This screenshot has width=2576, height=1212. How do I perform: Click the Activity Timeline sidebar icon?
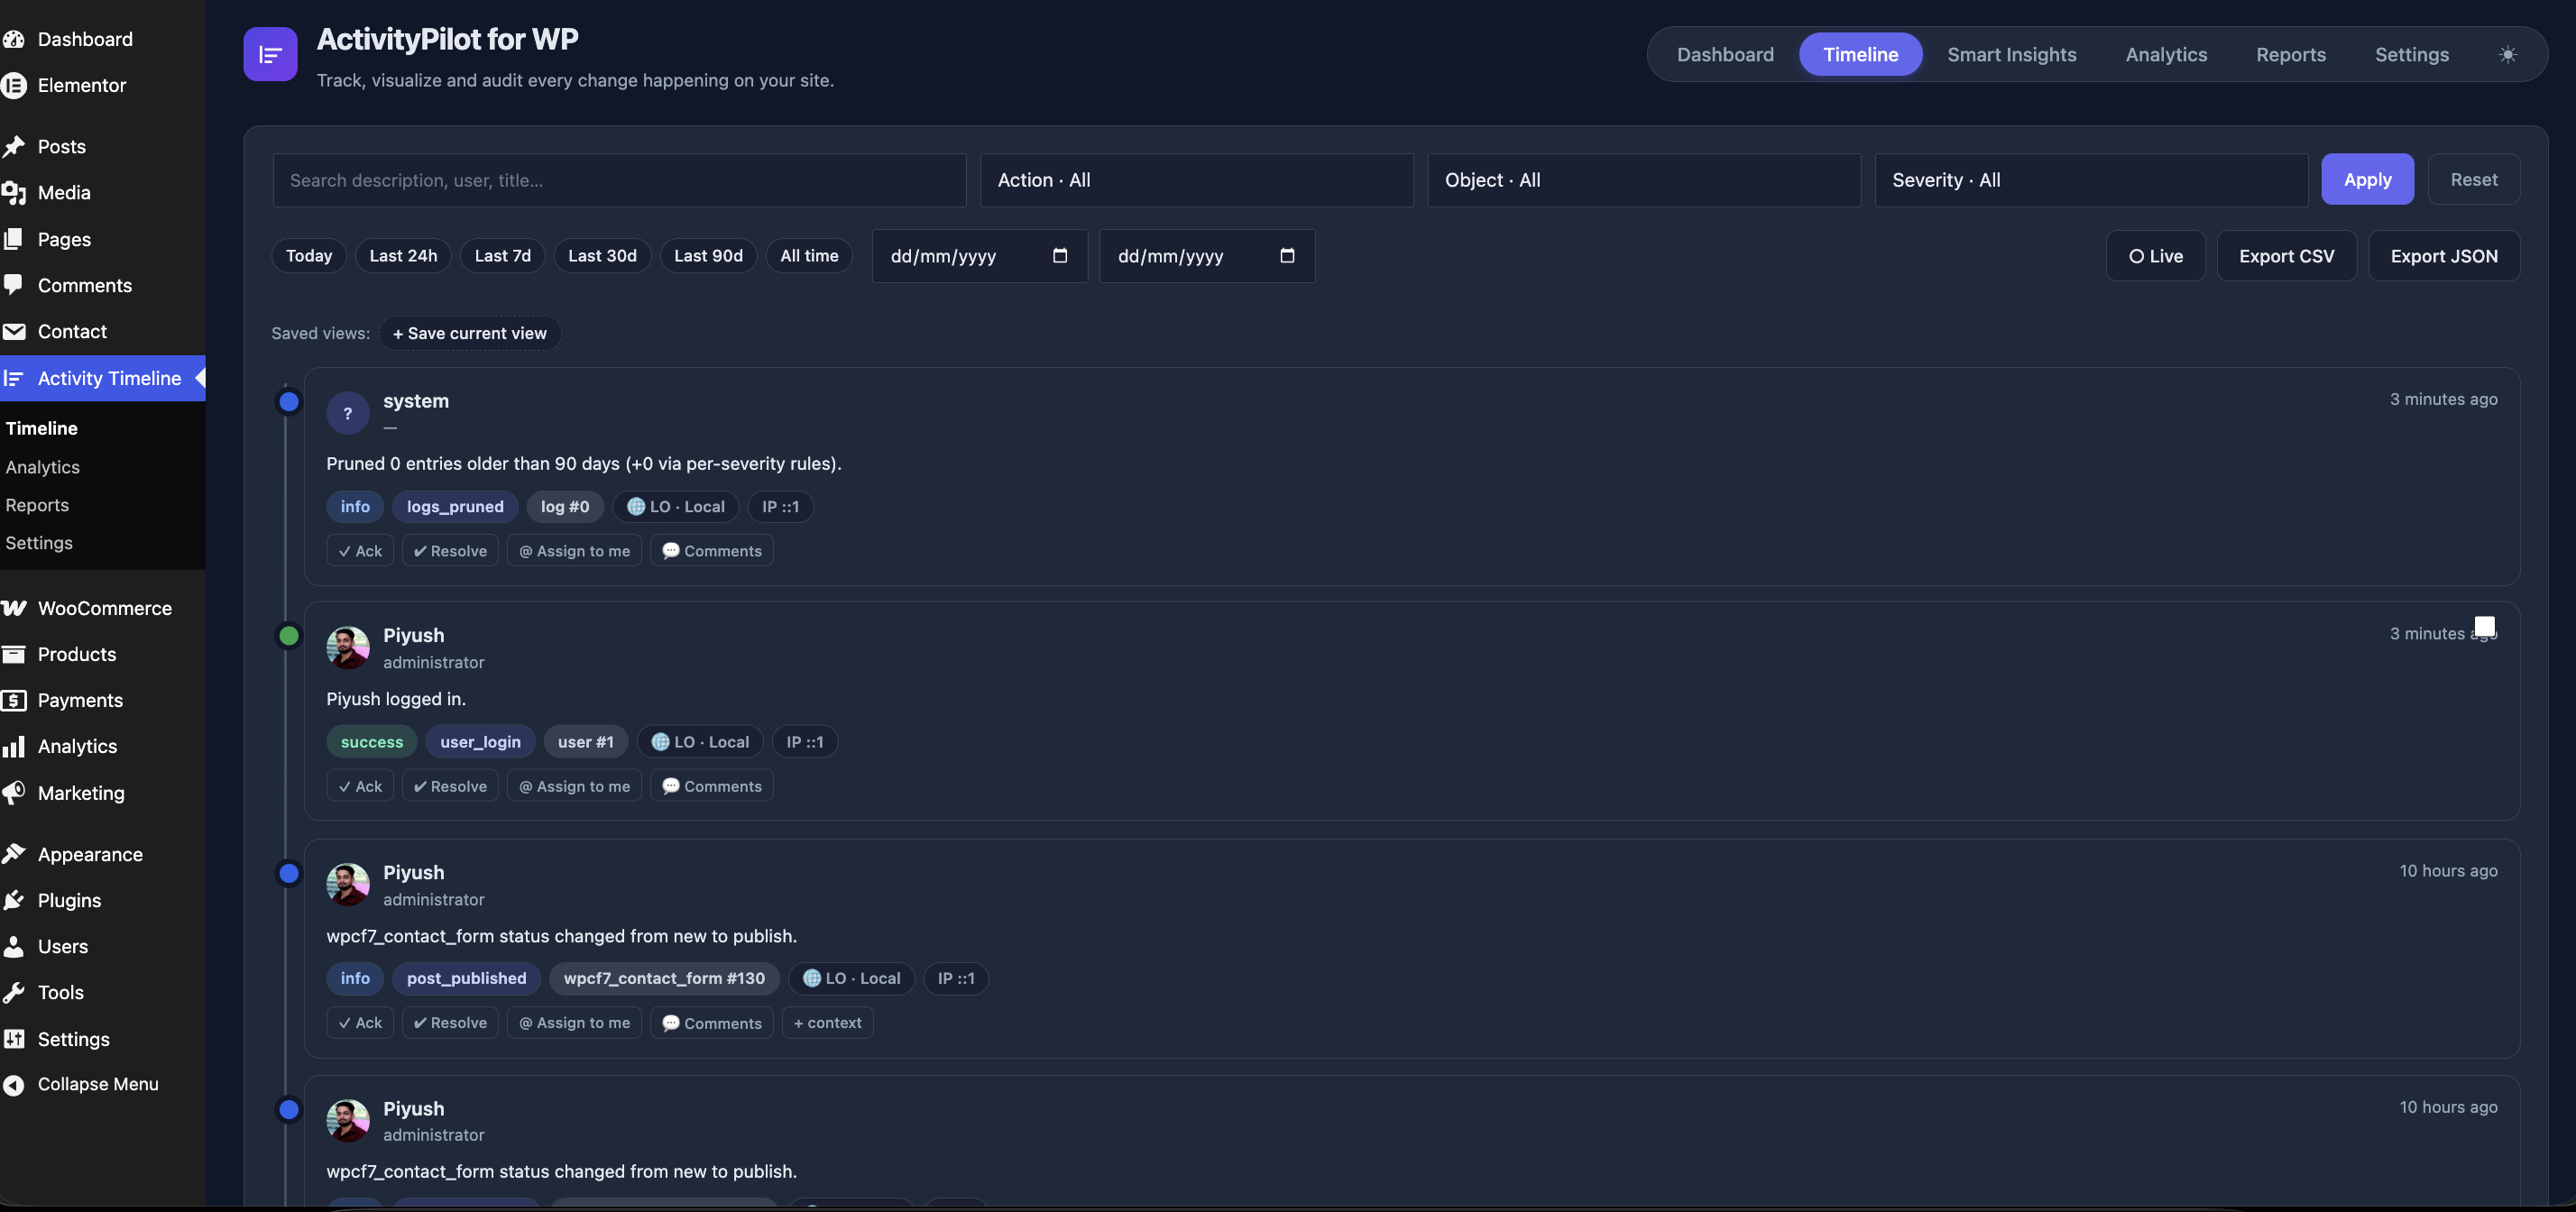click(13, 378)
